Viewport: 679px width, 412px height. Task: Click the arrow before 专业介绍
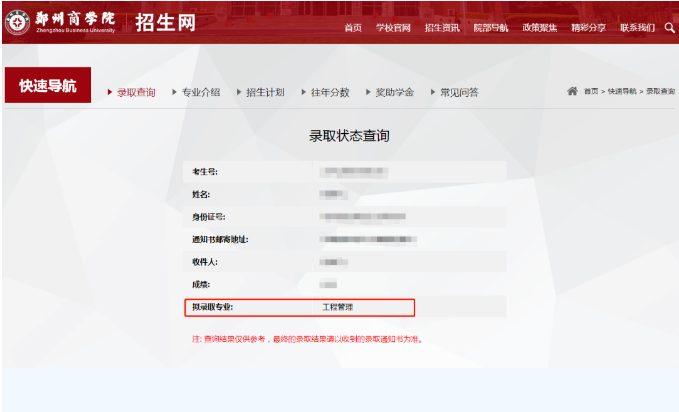click(x=175, y=92)
